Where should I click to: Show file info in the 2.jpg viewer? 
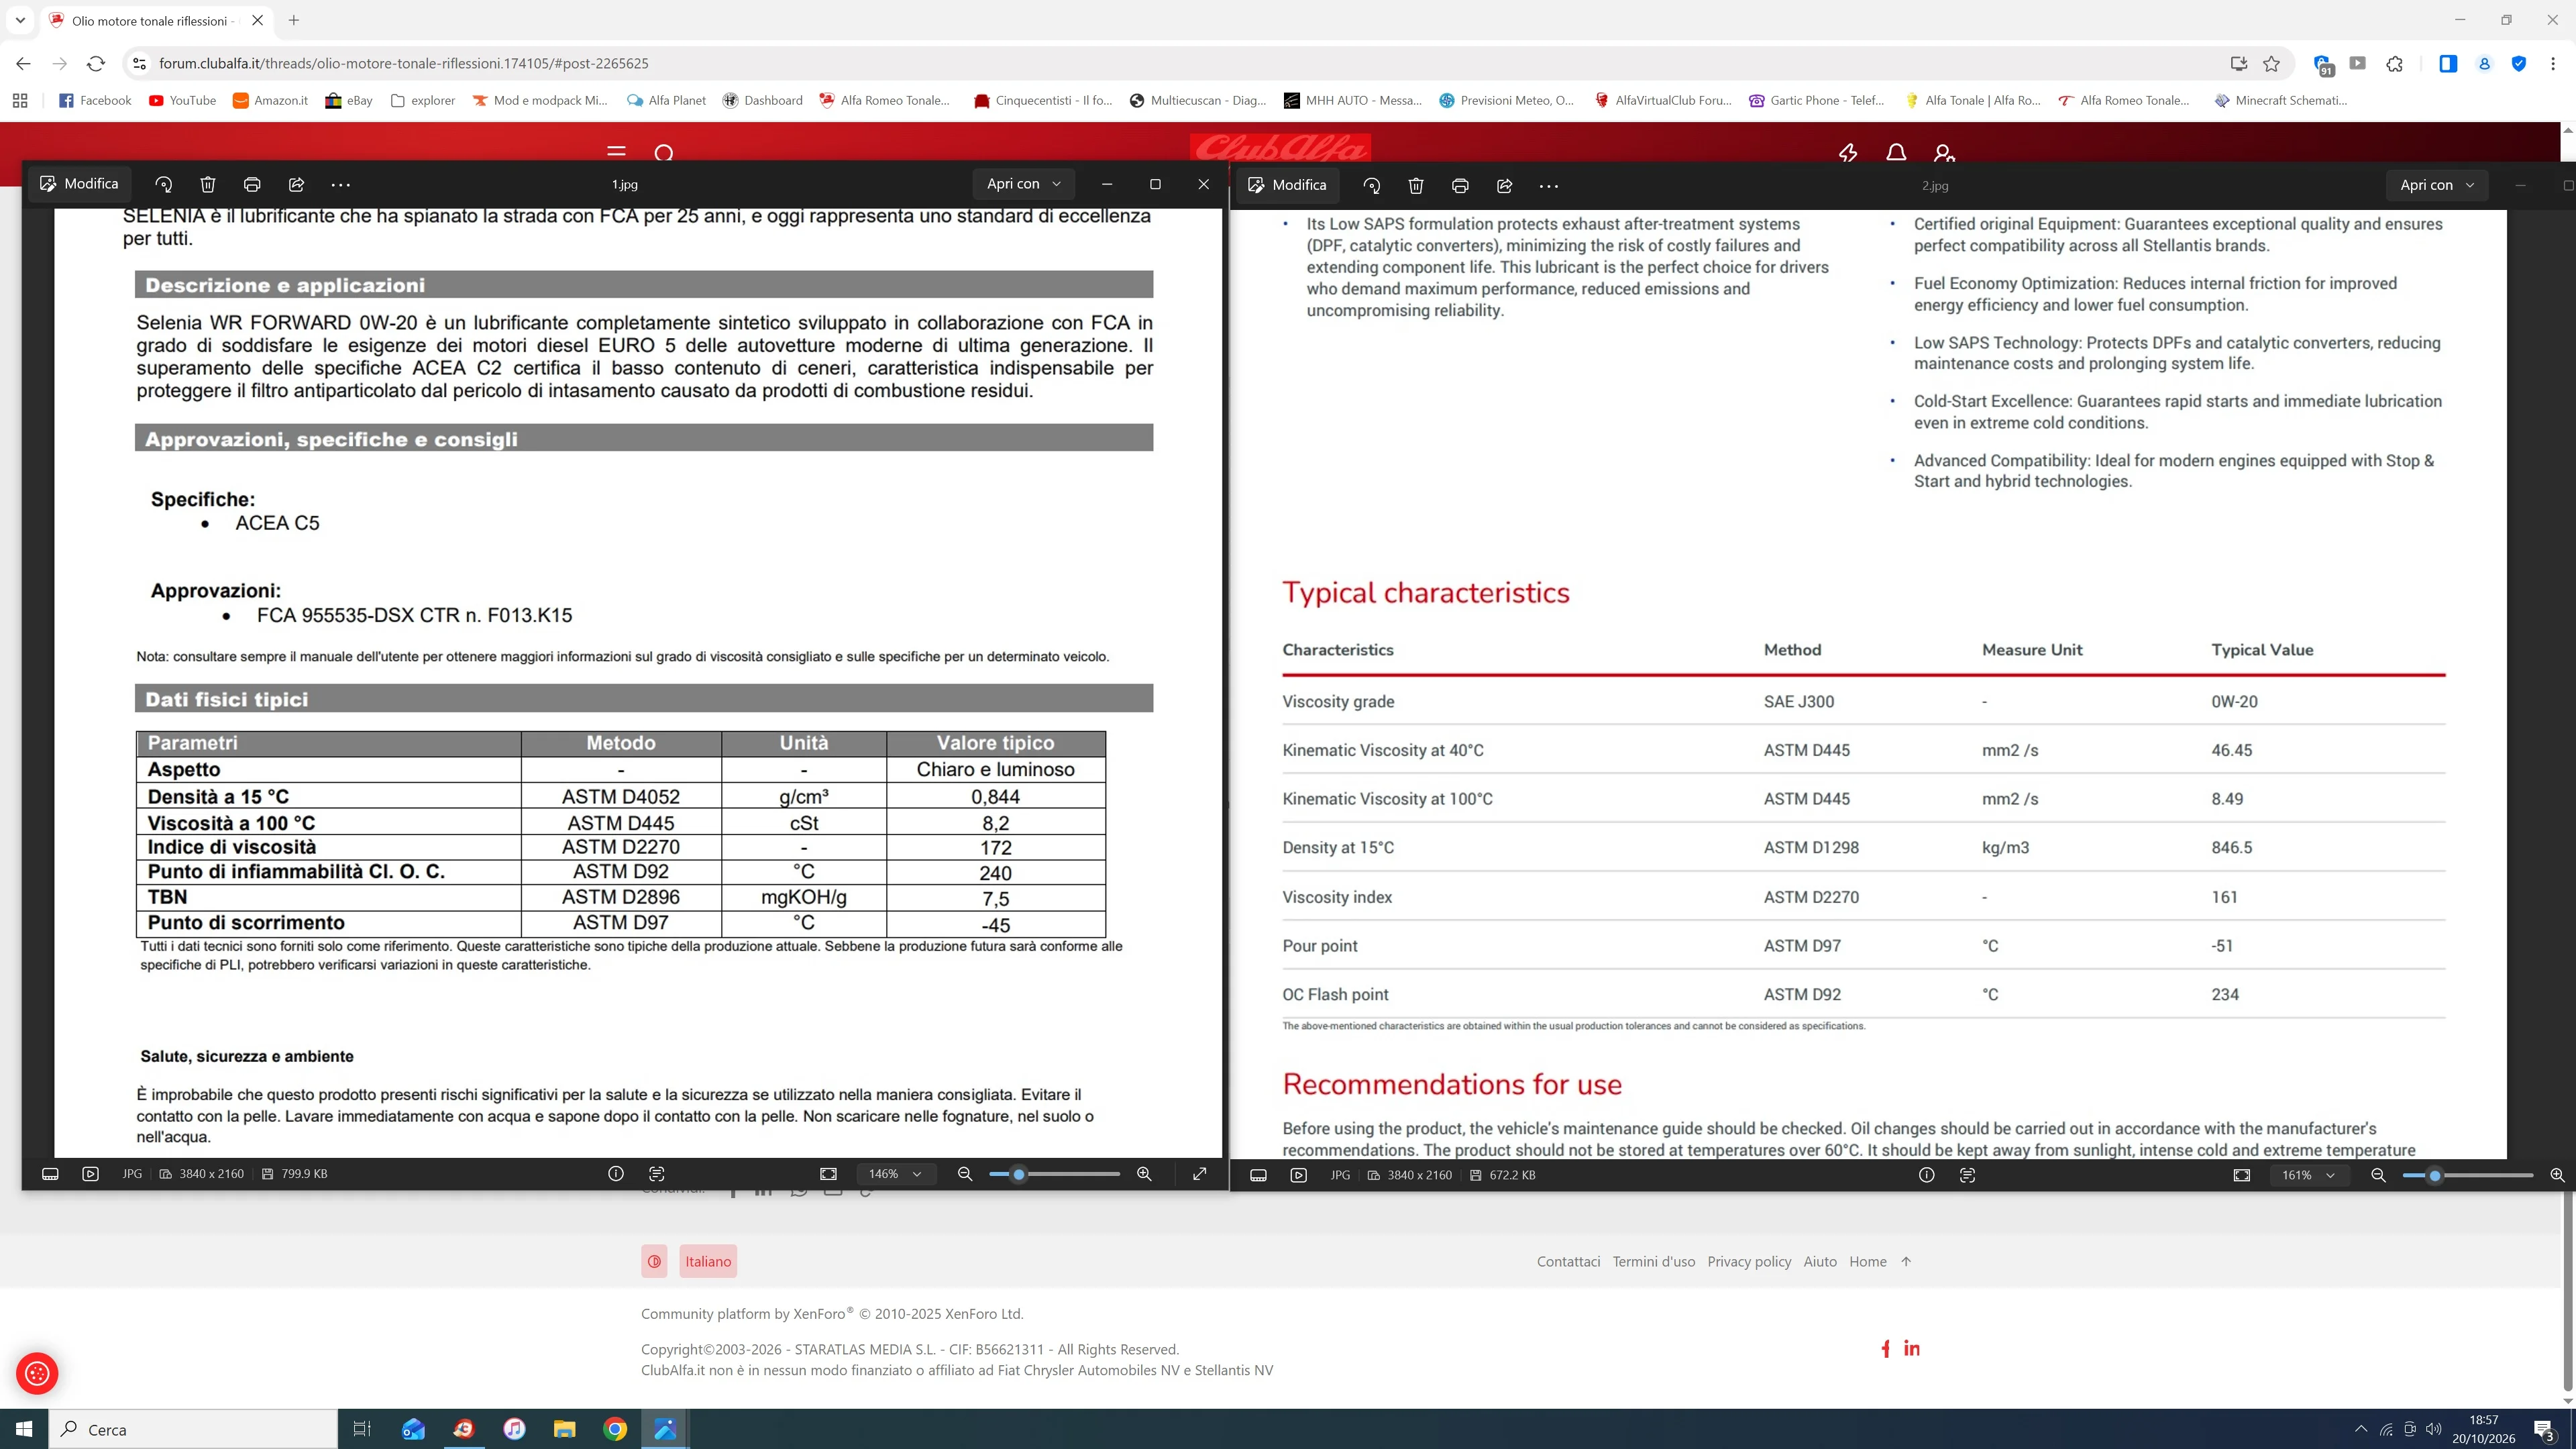1926,1175
